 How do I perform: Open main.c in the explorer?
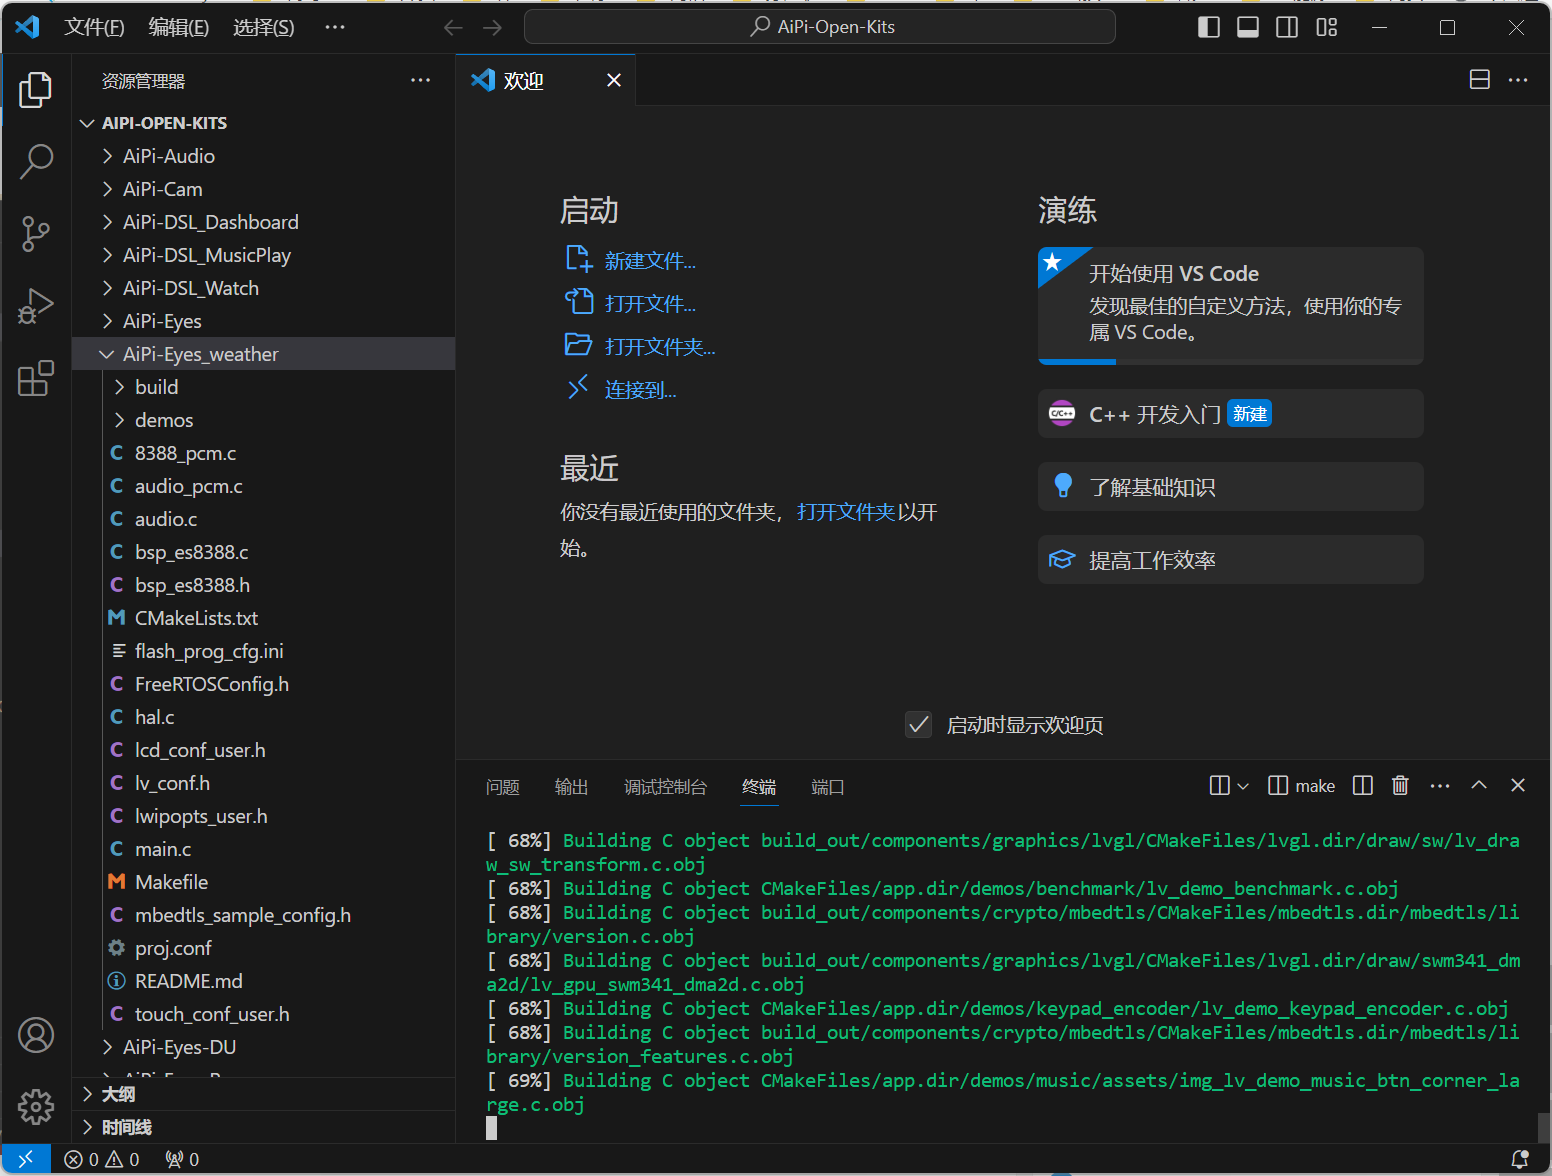pos(264,849)
